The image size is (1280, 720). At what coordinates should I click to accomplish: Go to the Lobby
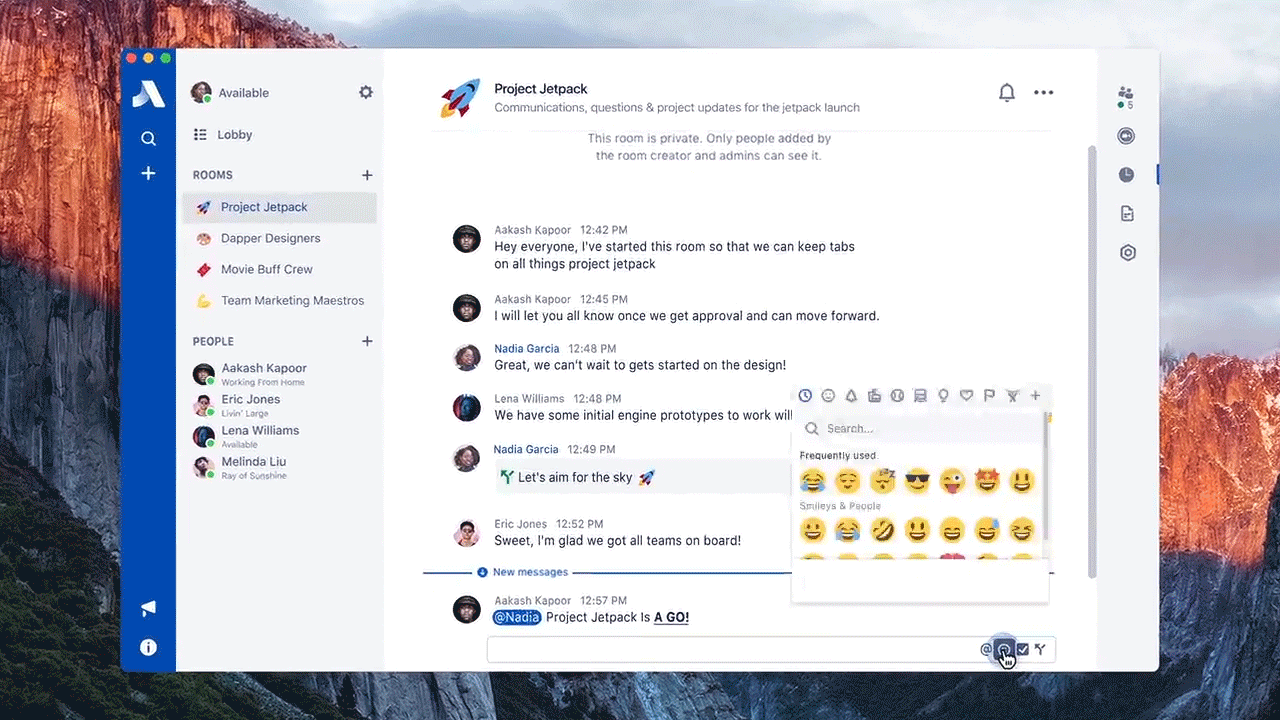[222, 135]
